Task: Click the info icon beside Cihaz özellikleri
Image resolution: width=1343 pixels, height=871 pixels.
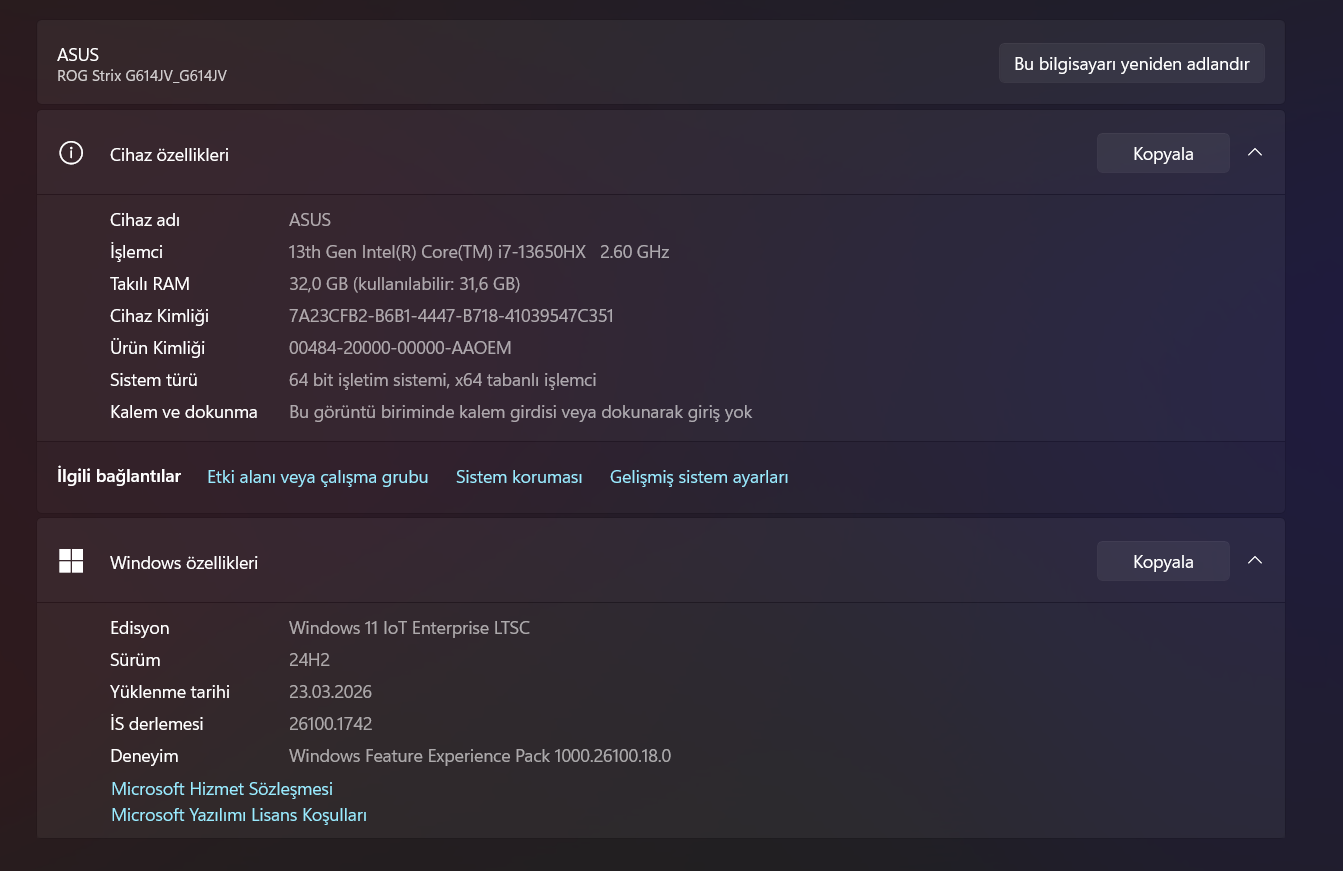Action: click(71, 153)
